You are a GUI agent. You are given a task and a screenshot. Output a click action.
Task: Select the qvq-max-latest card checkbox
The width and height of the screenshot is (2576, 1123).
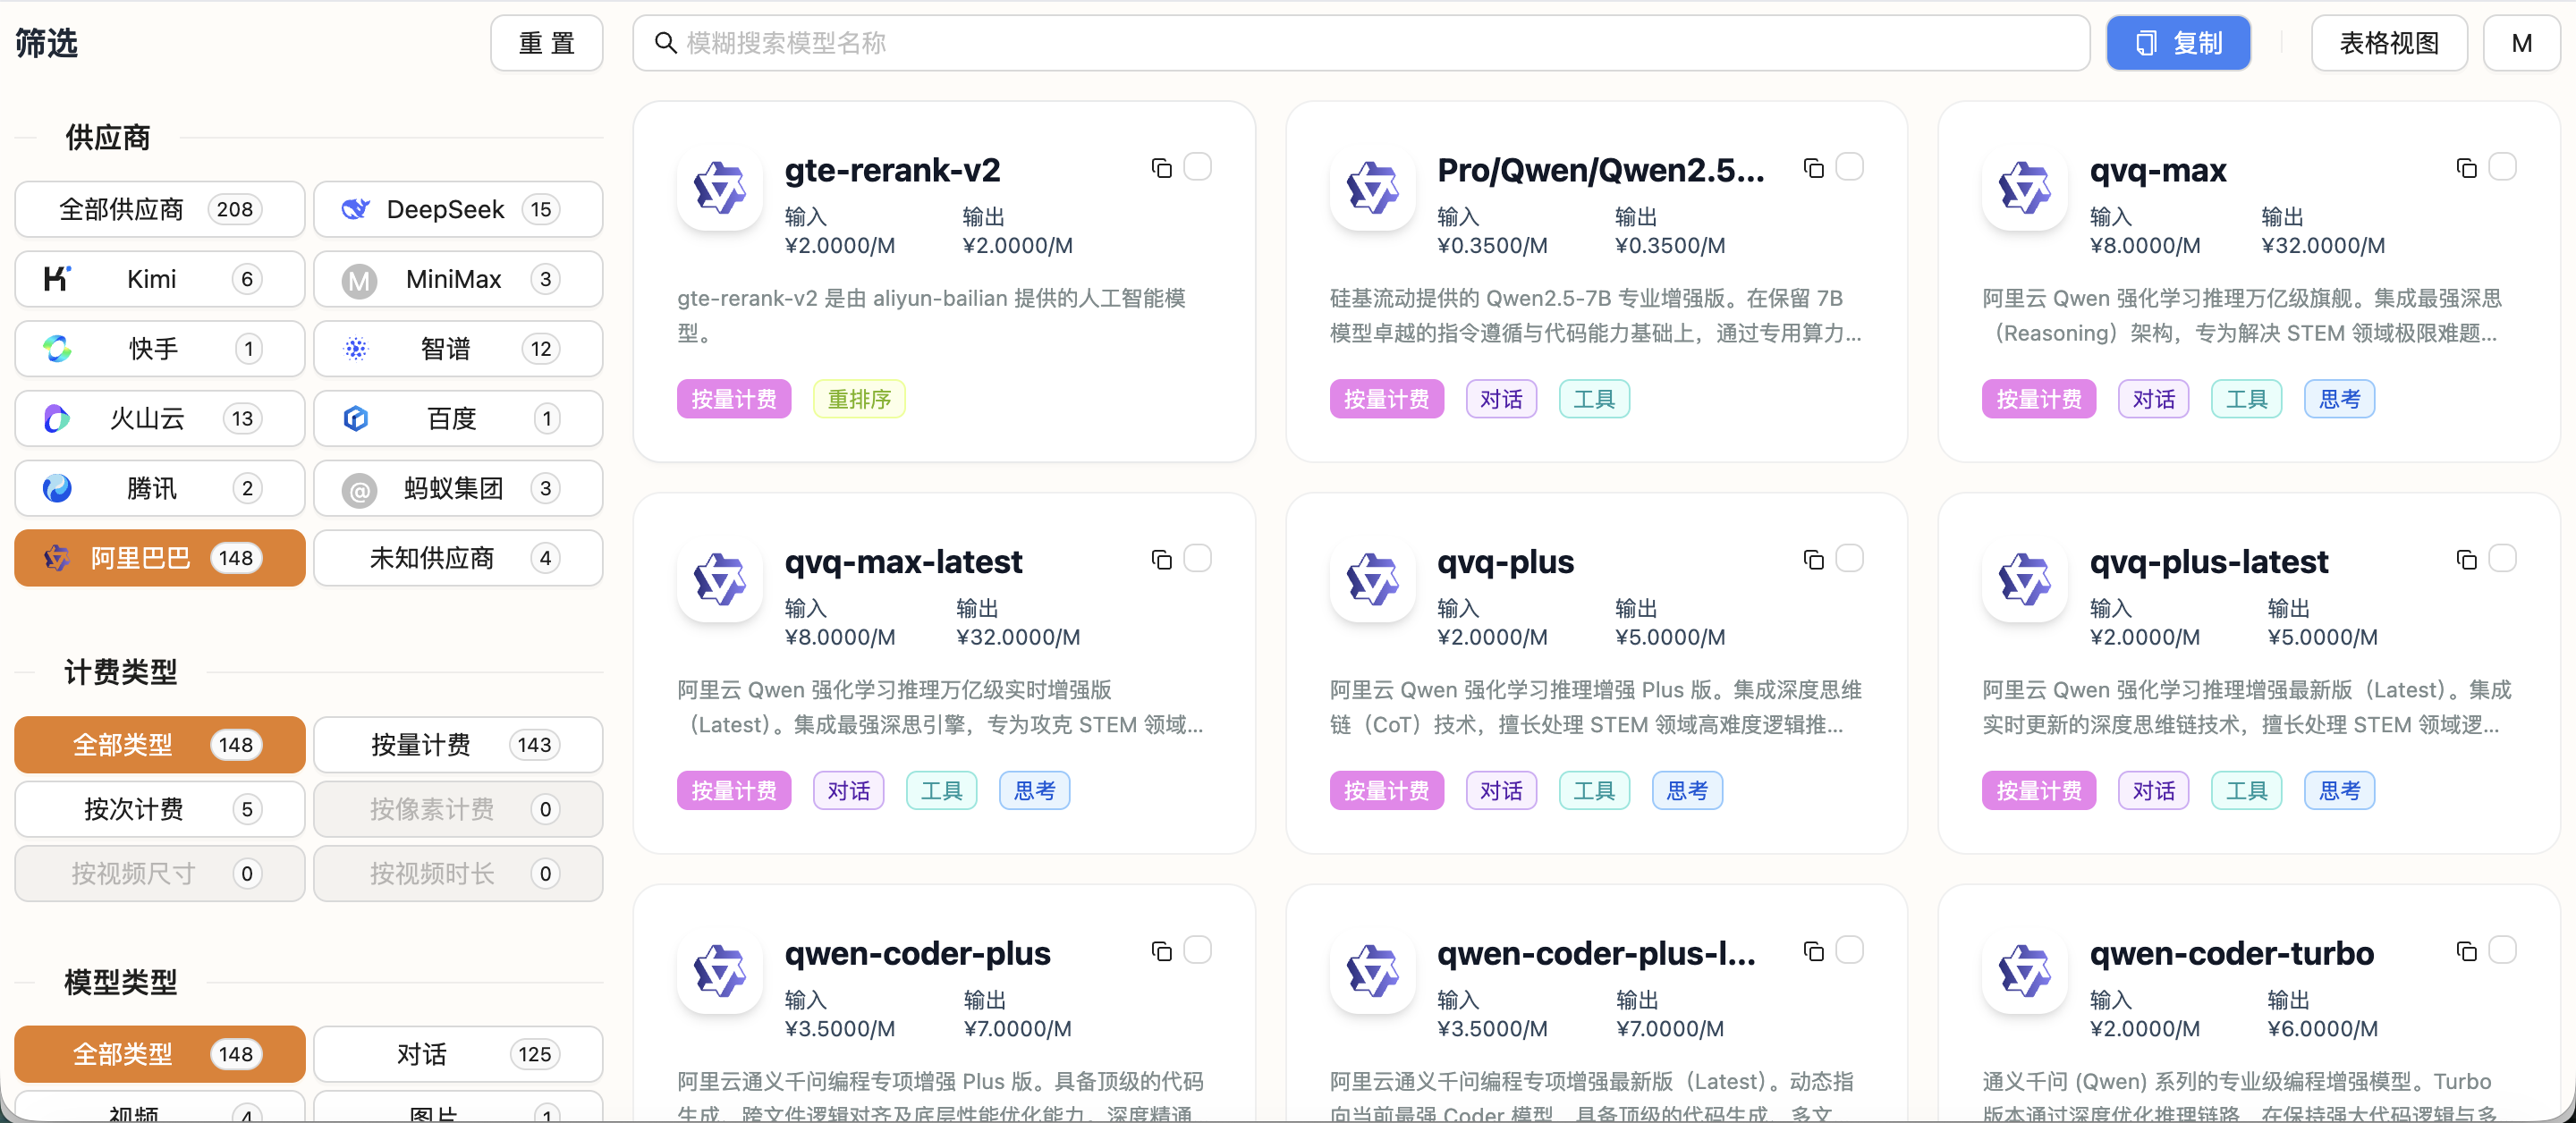coord(1197,558)
